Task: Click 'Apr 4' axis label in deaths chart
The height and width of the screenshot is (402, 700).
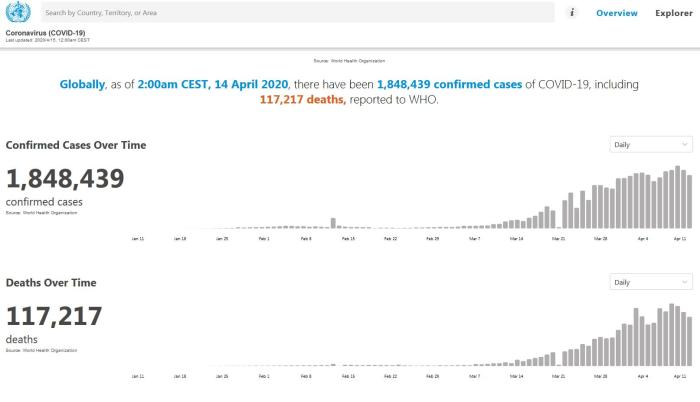Action: click(643, 377)
